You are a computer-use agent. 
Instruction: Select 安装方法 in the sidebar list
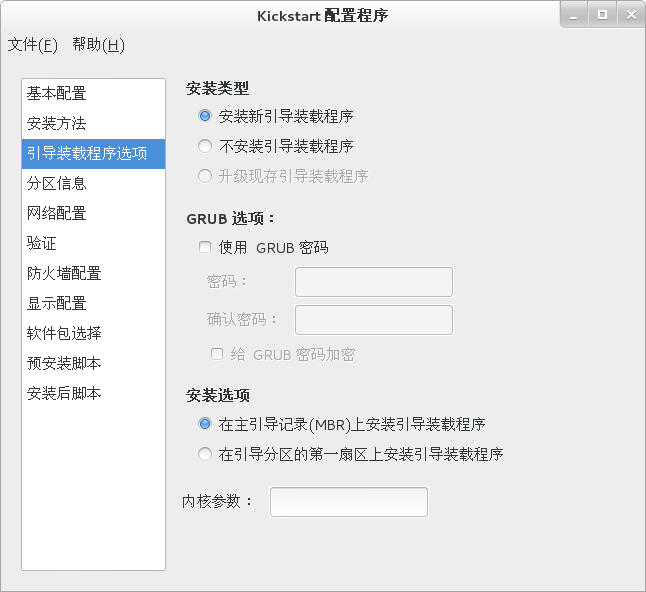pos(94,124)
